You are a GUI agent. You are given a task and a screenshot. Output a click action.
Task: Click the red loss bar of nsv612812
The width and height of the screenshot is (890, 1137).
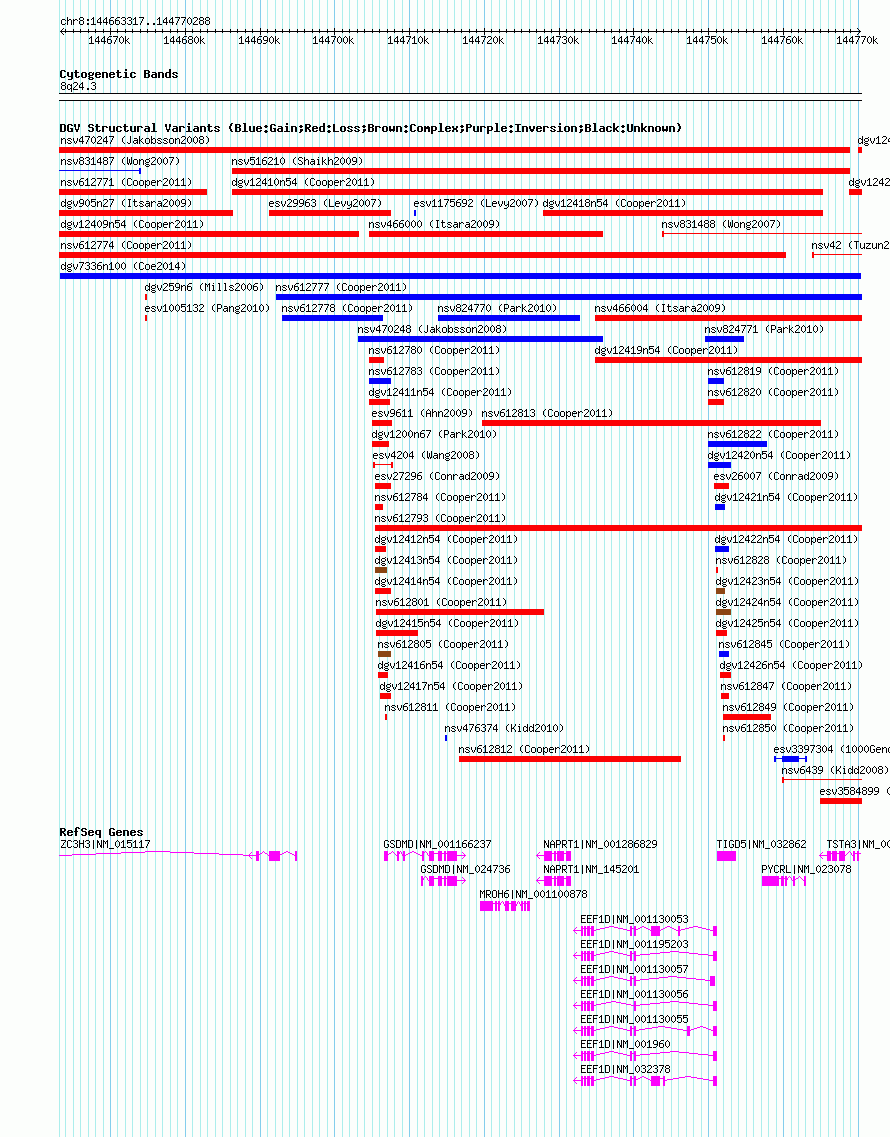(x=570, y=760)
